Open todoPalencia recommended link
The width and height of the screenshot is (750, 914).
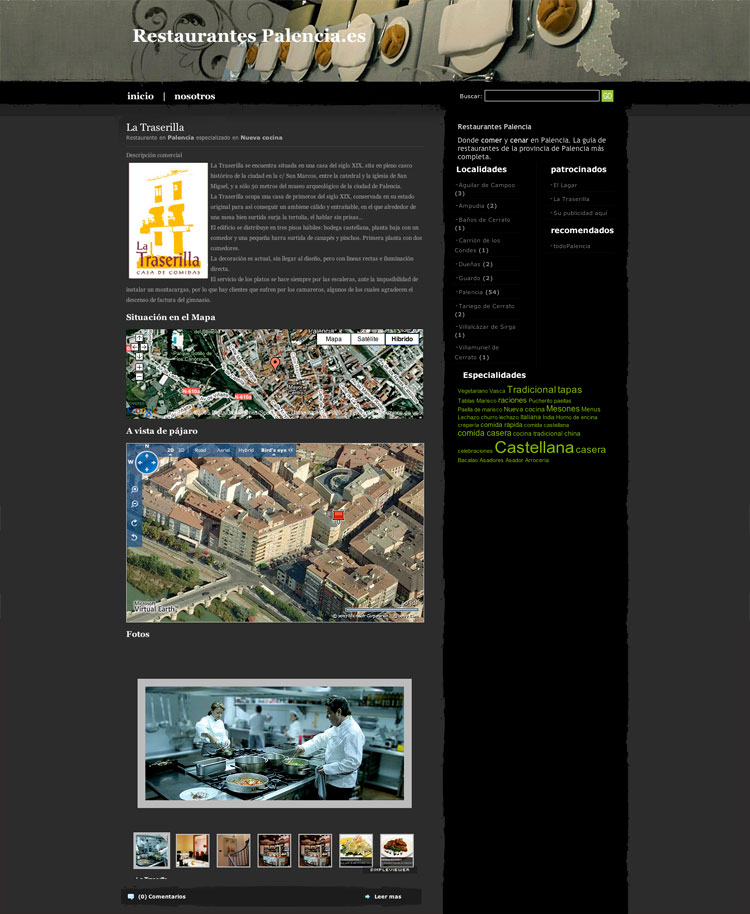pos(571,246)
